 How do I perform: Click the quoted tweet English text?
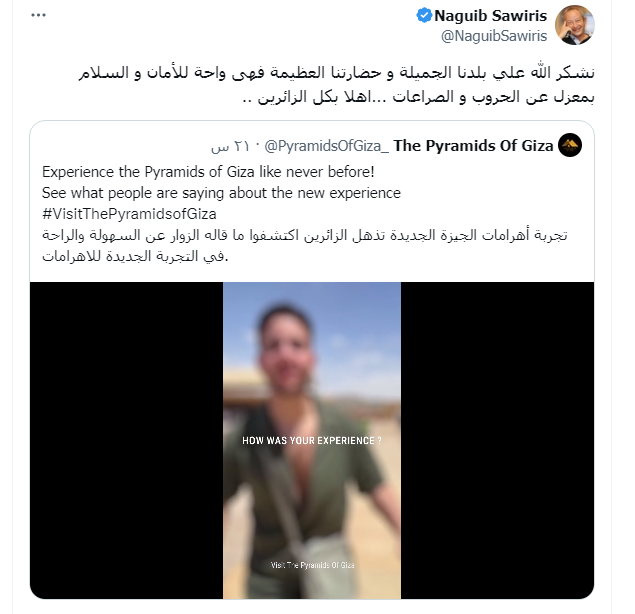(x=221, y=193)
